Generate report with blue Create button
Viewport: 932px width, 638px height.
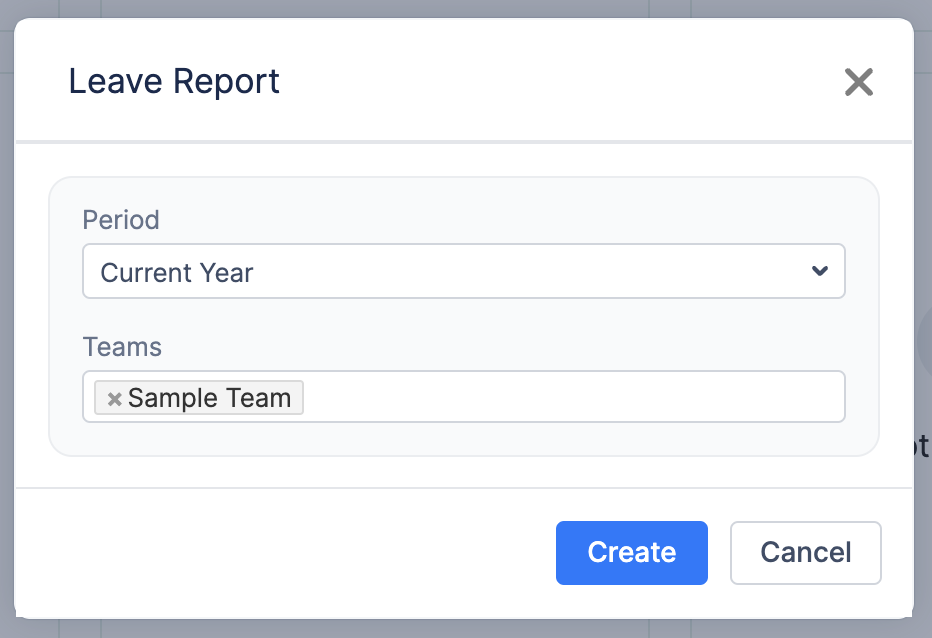click(x=631, y=552)
